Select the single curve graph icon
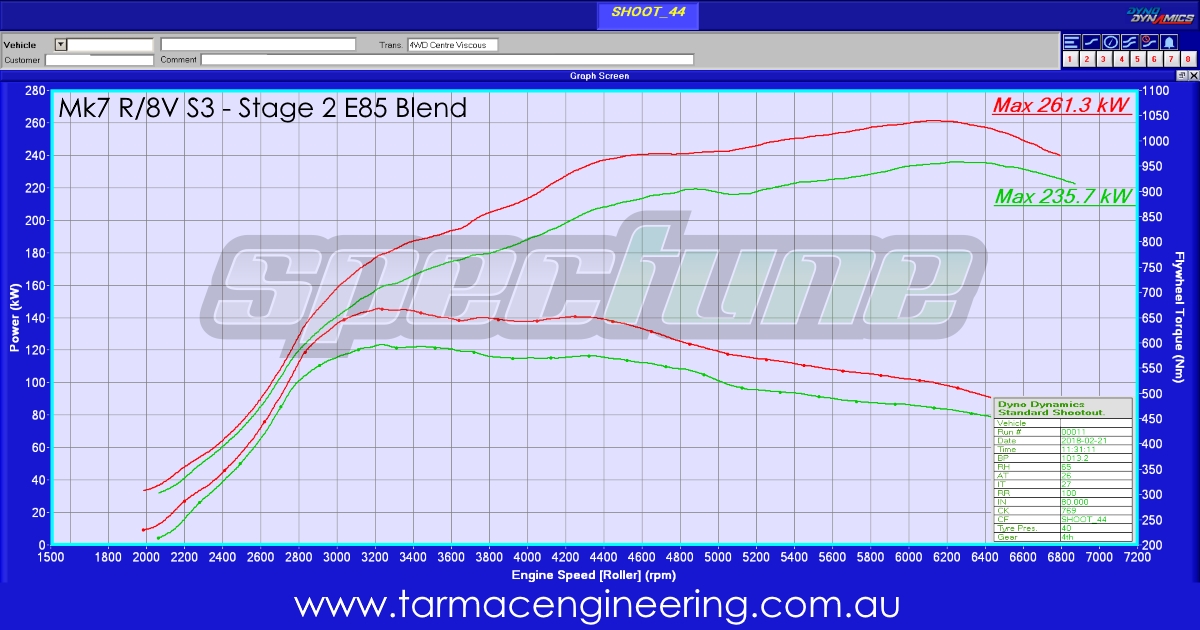 pyautogui.click(x=1090, y=42)
